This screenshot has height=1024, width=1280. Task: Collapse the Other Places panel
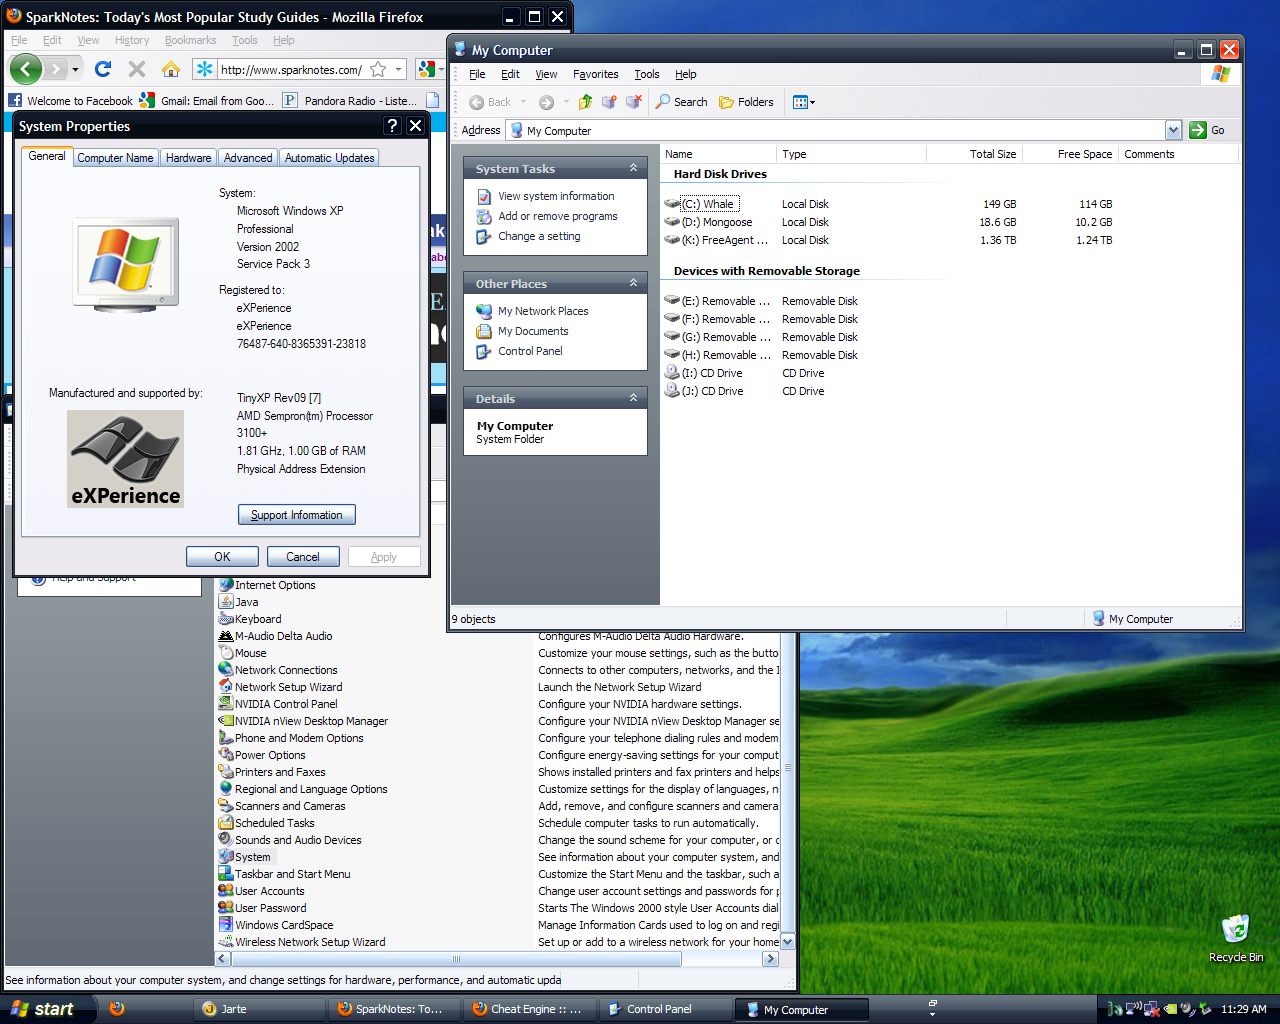point(633,283)
